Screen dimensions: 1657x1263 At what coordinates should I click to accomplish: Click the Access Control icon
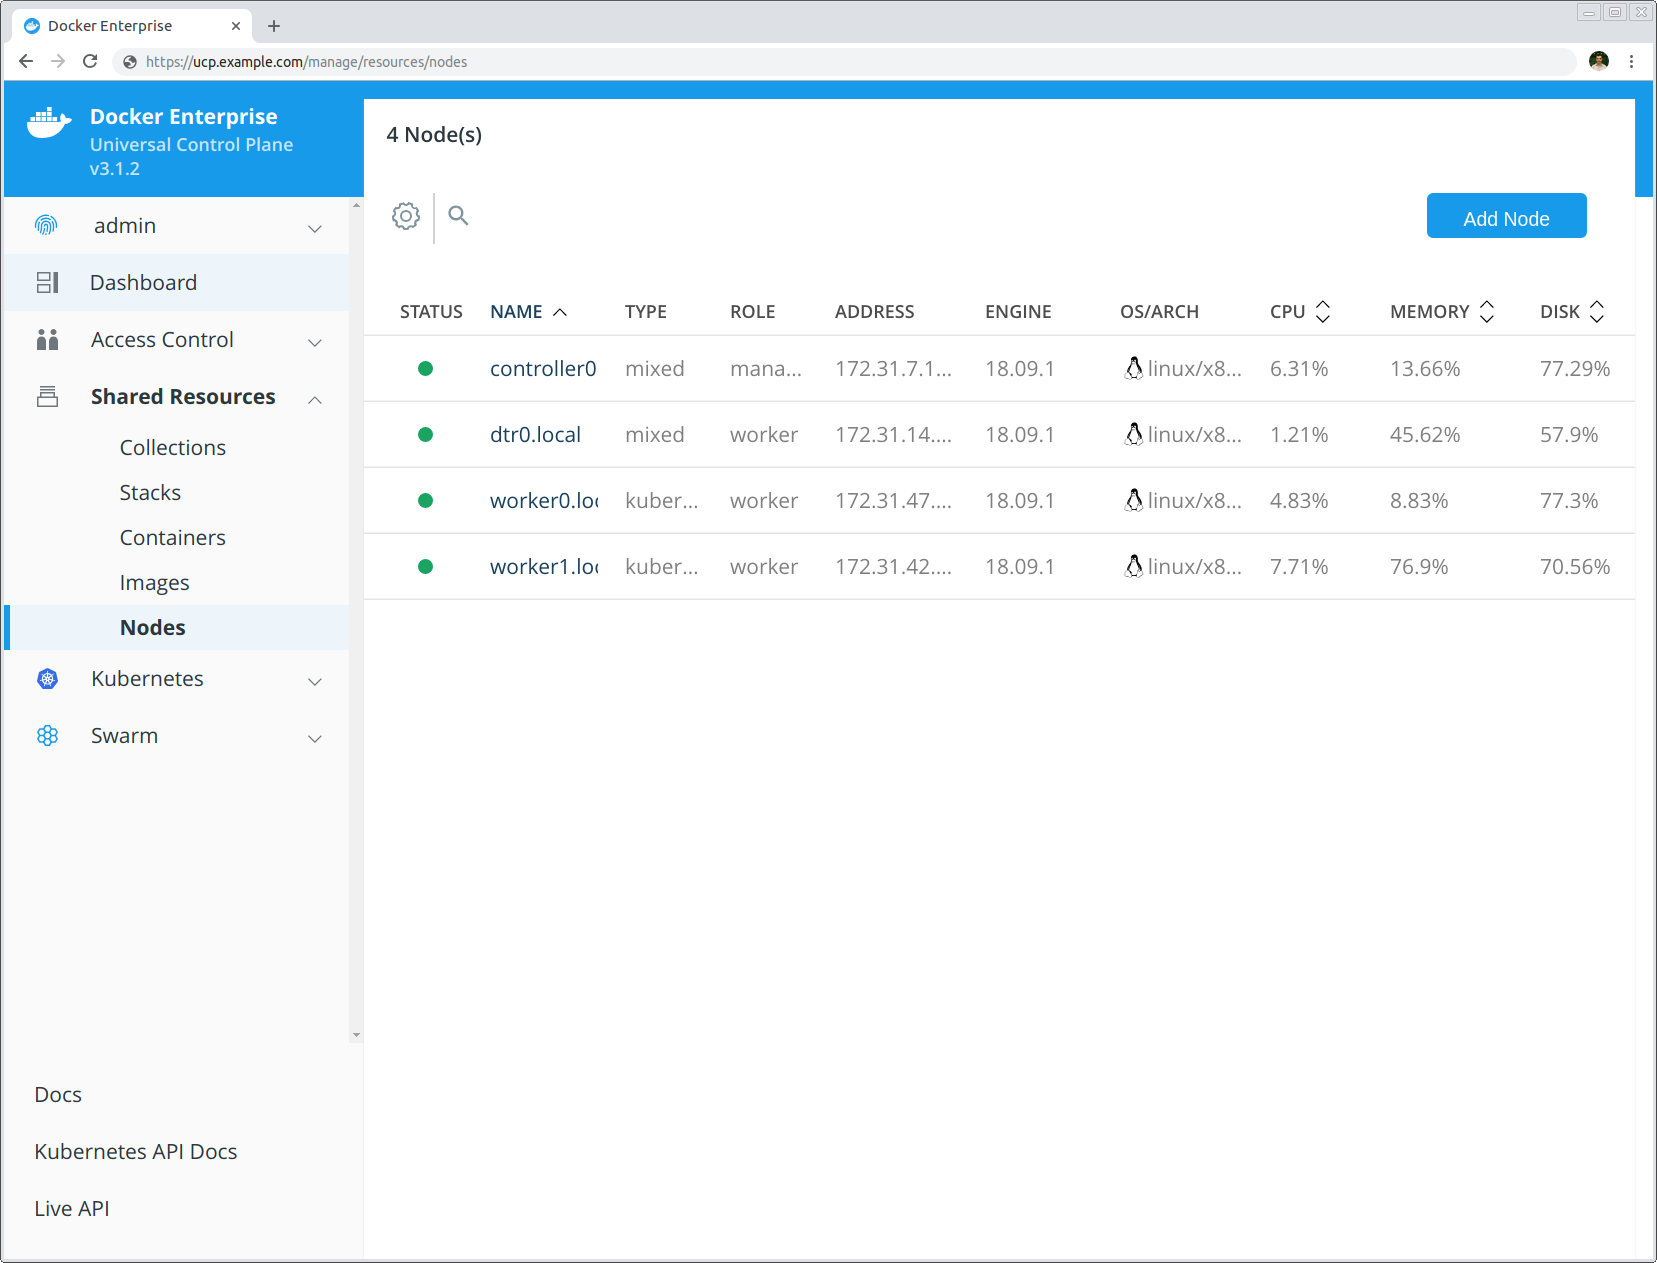(47, 339)
